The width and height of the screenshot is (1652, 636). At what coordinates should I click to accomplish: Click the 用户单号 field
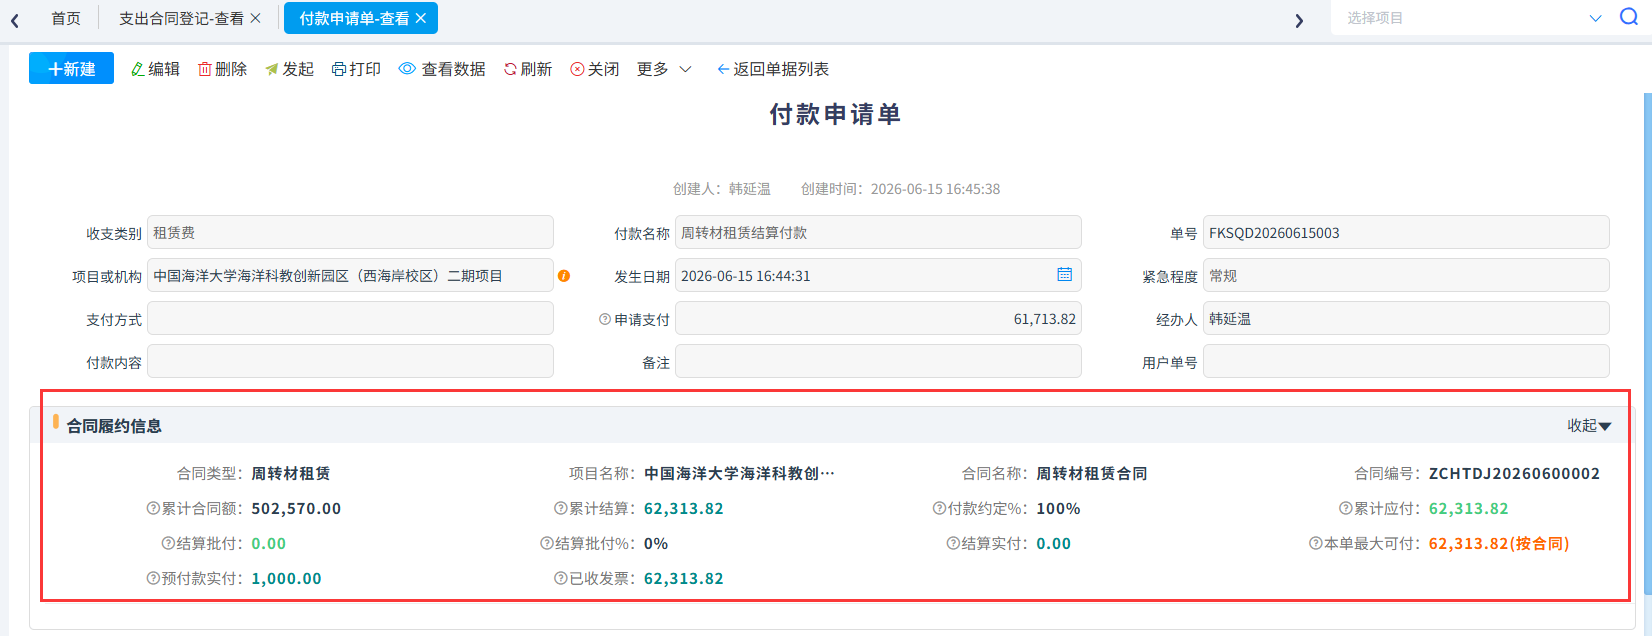[1406, 362]
